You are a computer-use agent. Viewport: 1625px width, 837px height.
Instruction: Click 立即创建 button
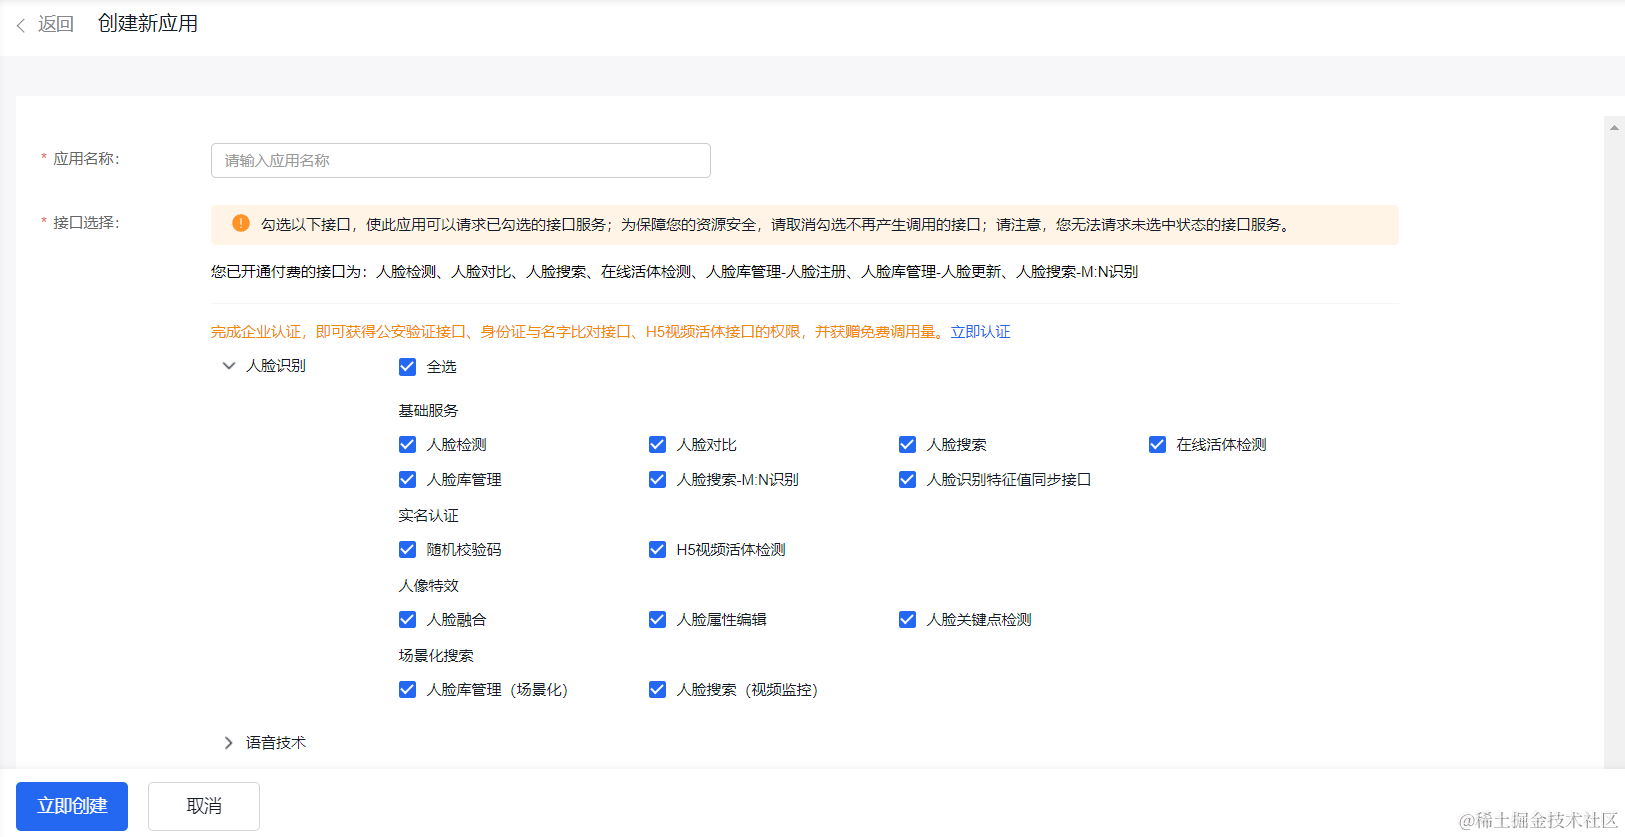(72, 806)
